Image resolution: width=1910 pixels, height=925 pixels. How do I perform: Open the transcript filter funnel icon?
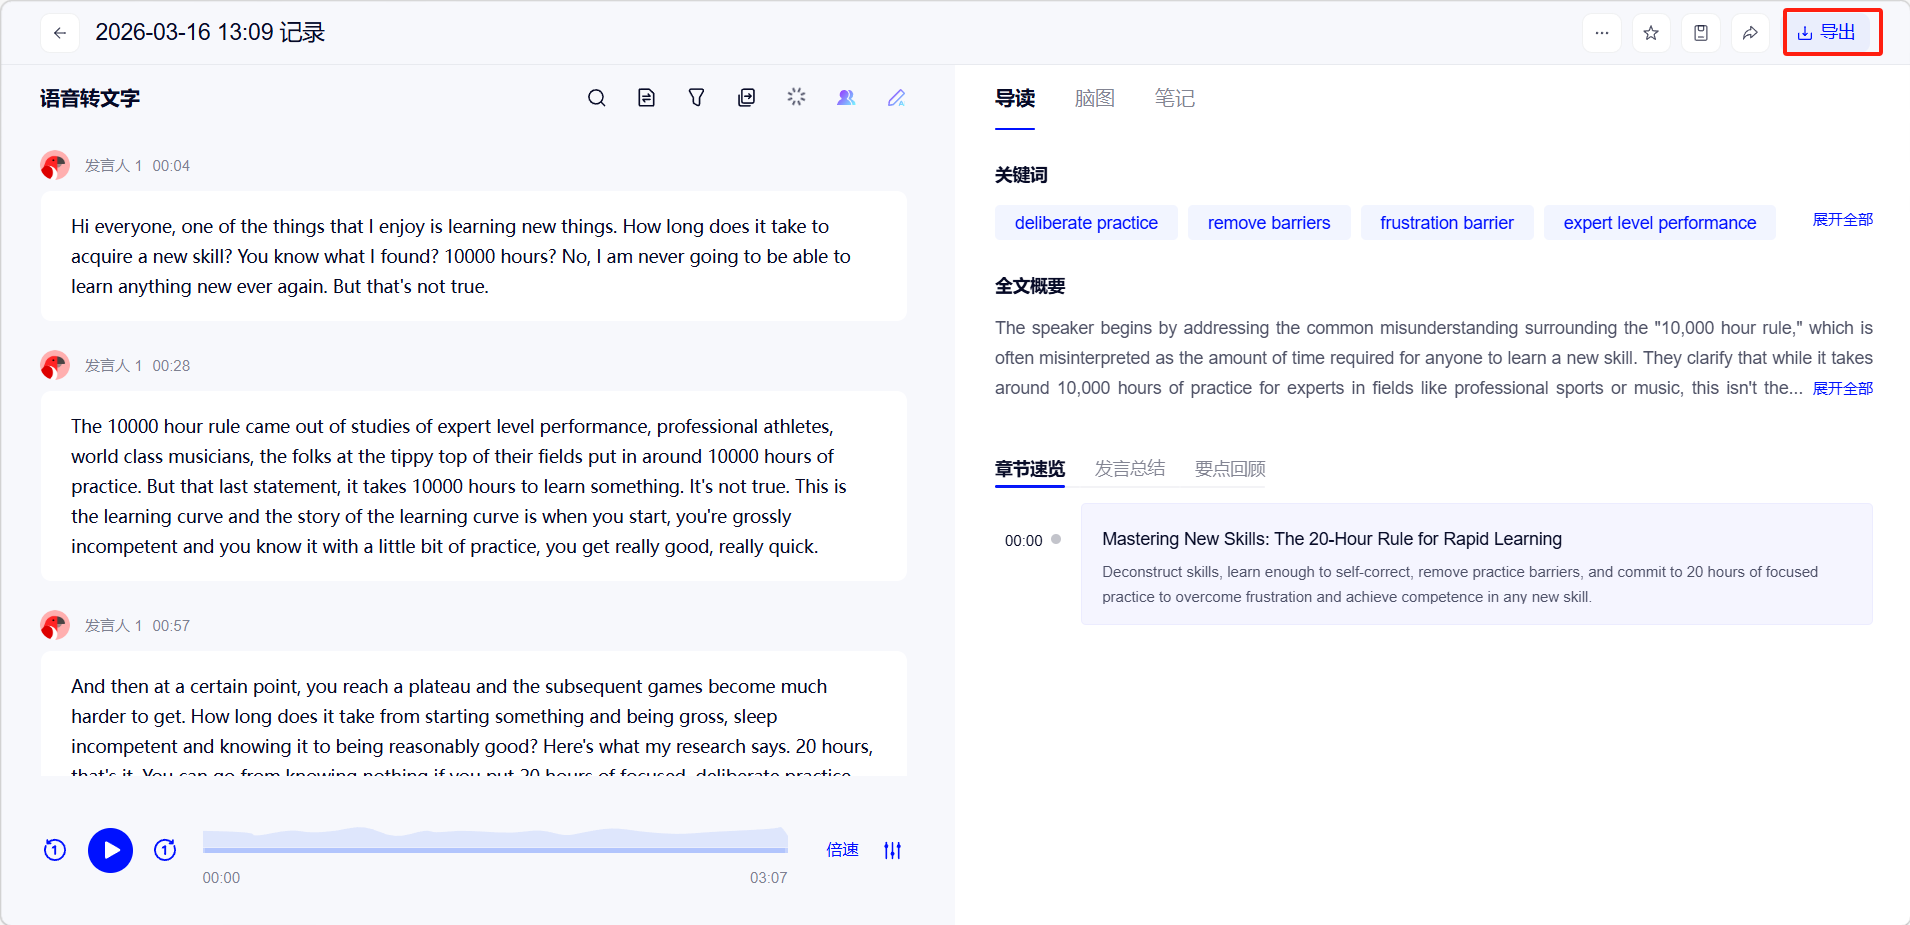696,98
